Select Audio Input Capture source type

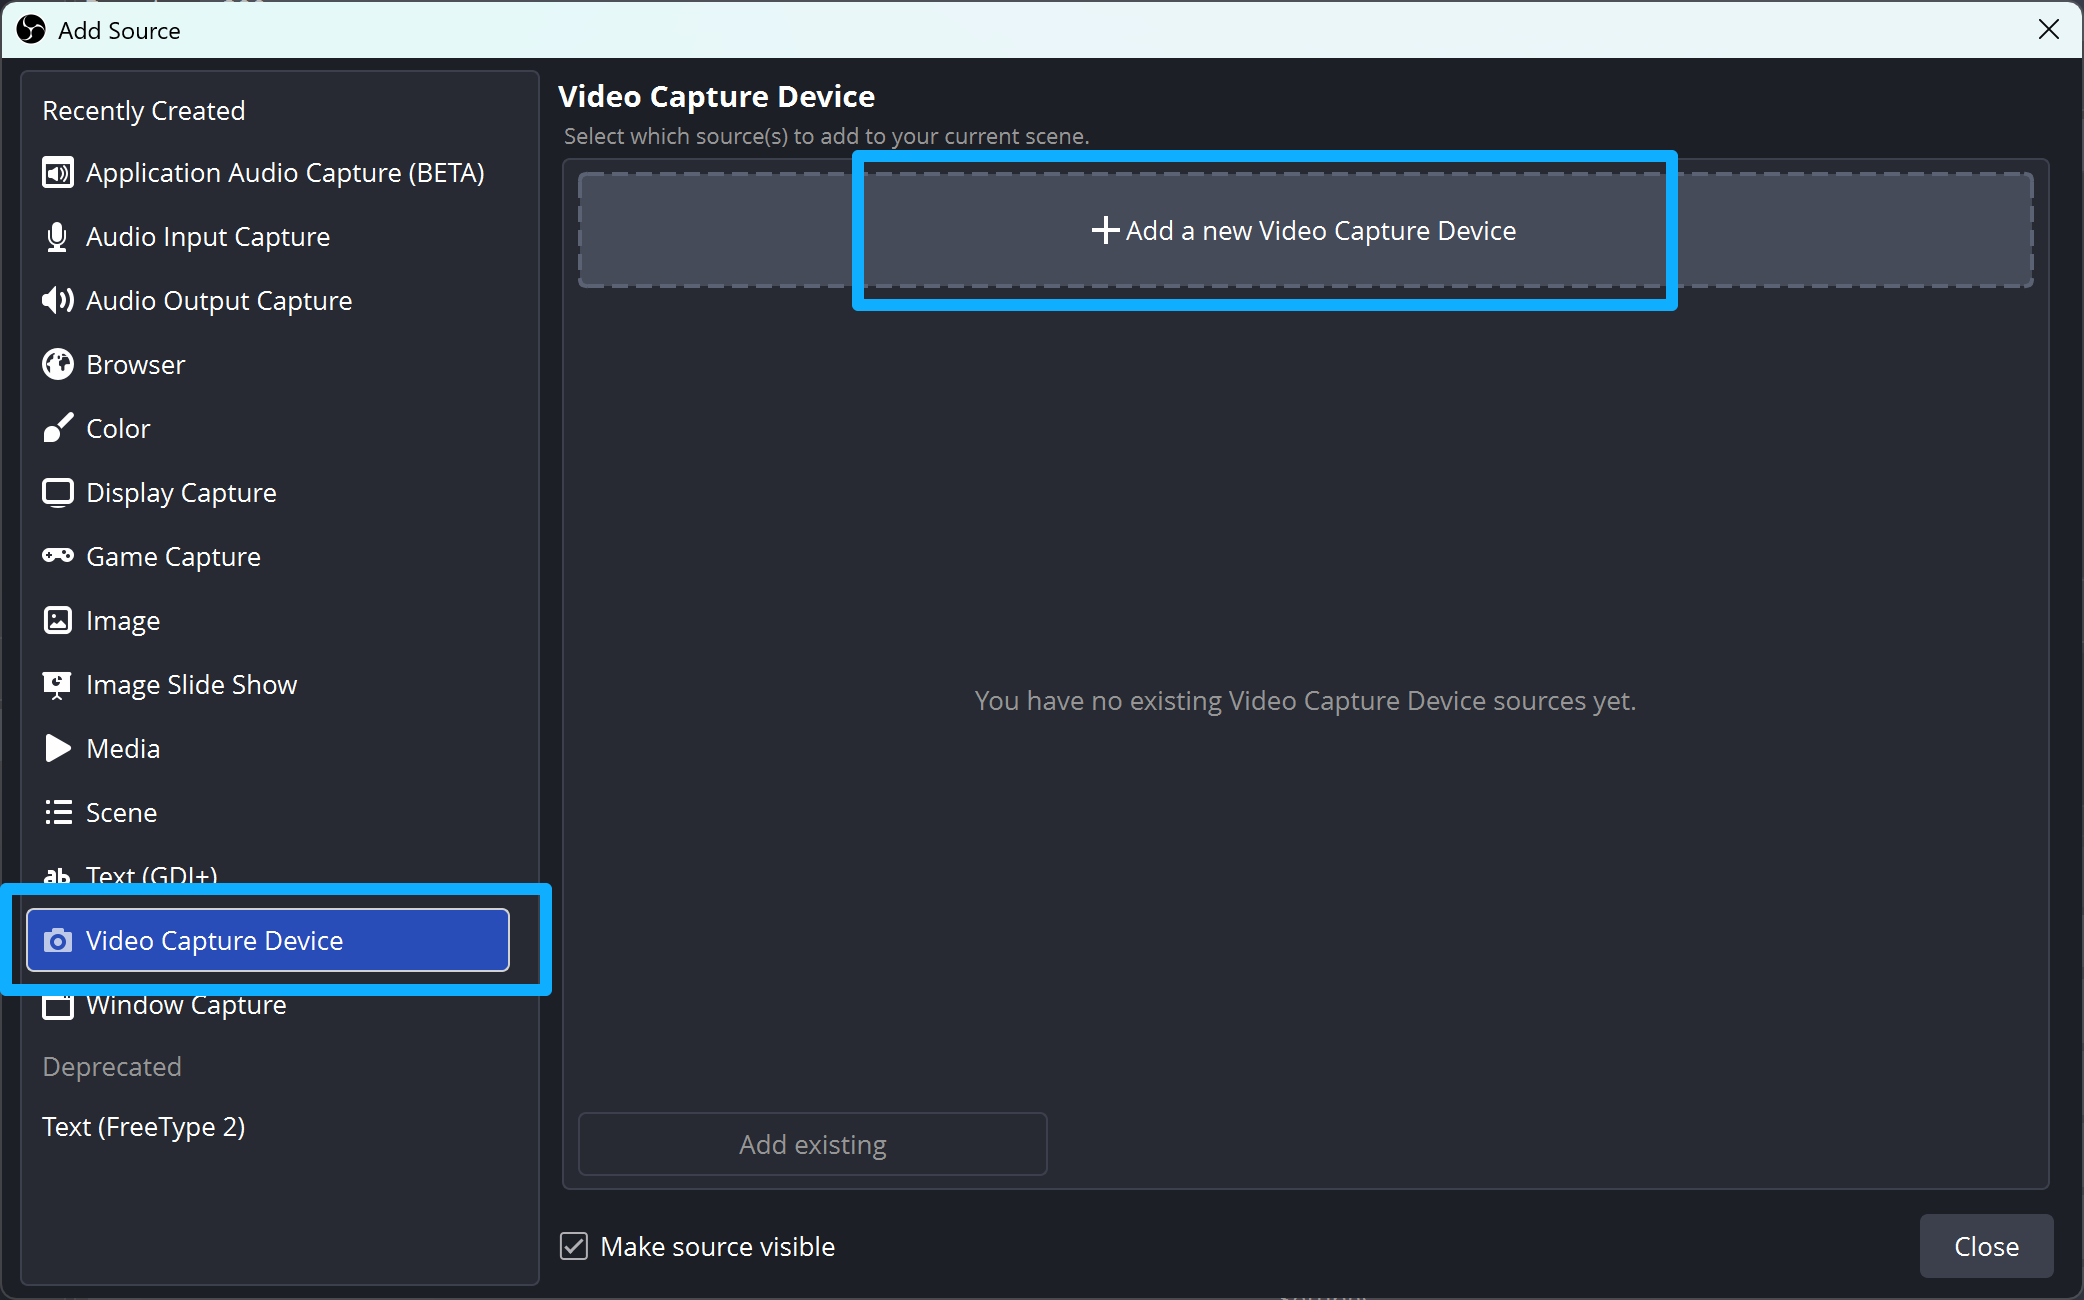point(268,237)
